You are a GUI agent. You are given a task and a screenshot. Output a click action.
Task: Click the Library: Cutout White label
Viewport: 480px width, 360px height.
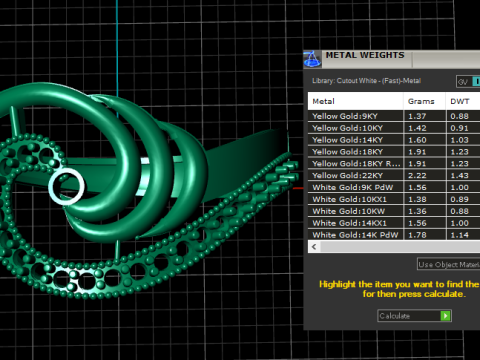(366, 81)
